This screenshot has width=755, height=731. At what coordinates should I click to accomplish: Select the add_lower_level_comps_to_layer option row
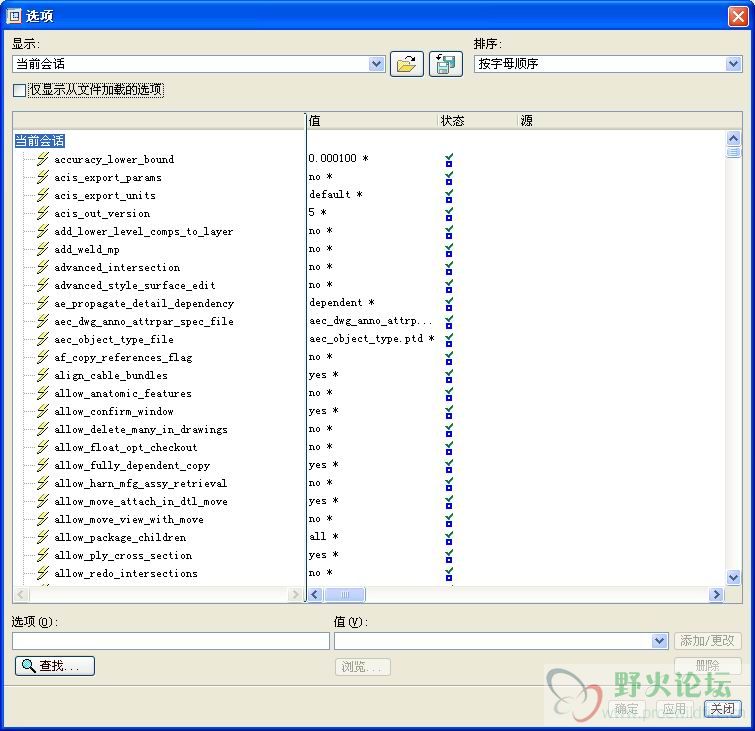pos(143,232)
